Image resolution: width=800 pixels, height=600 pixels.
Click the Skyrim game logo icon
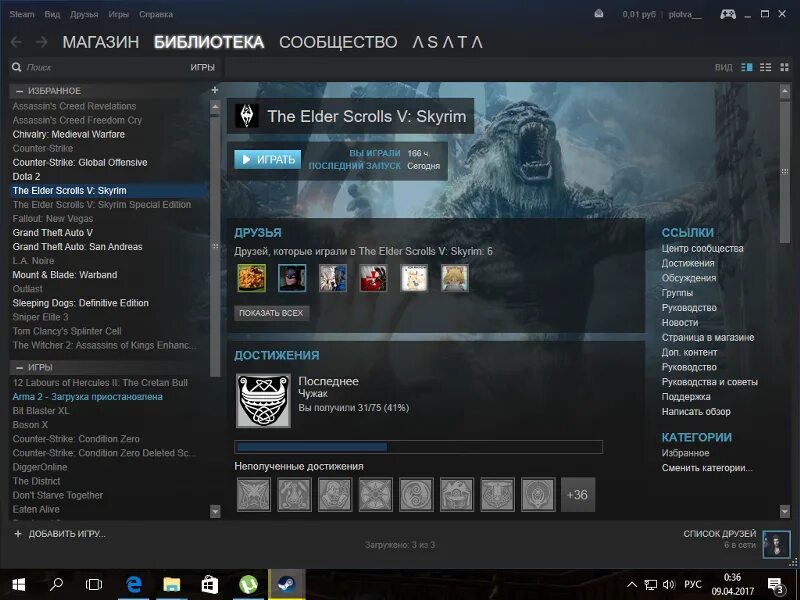246,116
